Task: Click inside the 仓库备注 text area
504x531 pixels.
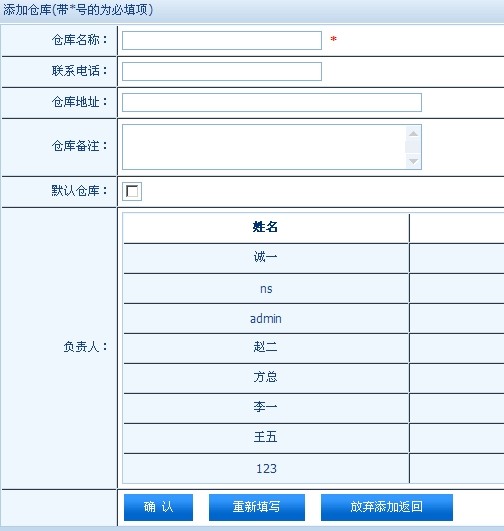Action: tap(264, 147)
